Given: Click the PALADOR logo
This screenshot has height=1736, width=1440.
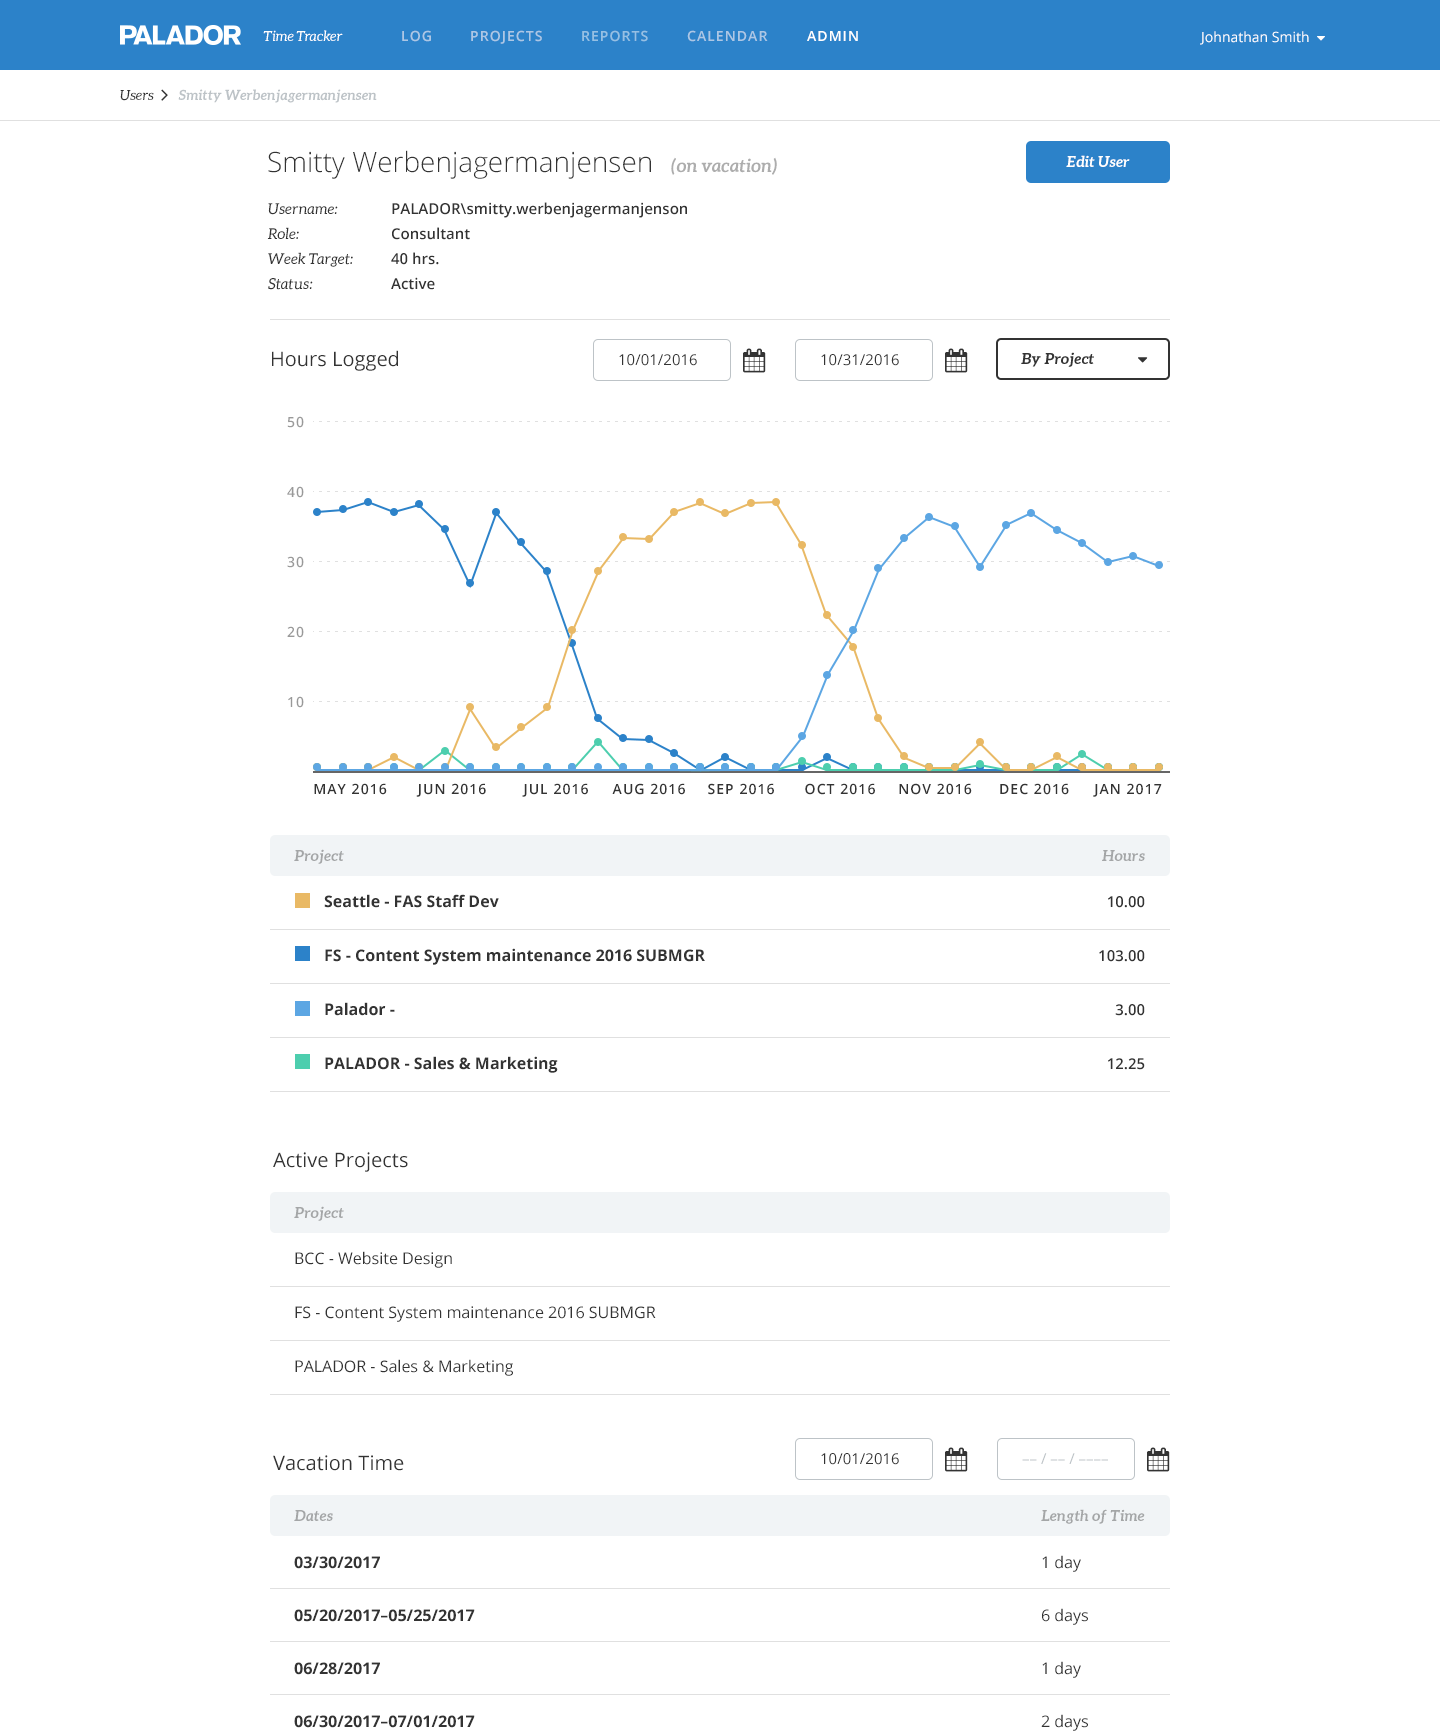Looking at the screenshot, I should 180,36.
